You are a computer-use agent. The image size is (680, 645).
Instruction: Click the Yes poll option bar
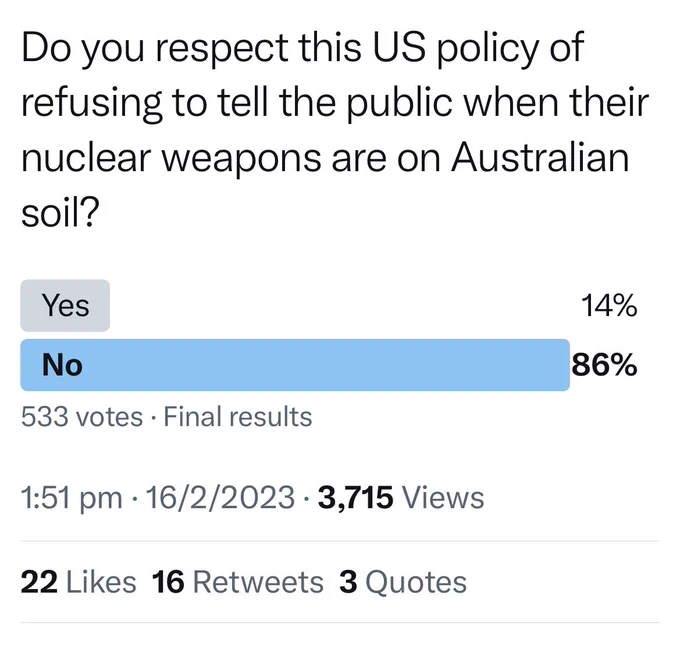click(65, 305)
